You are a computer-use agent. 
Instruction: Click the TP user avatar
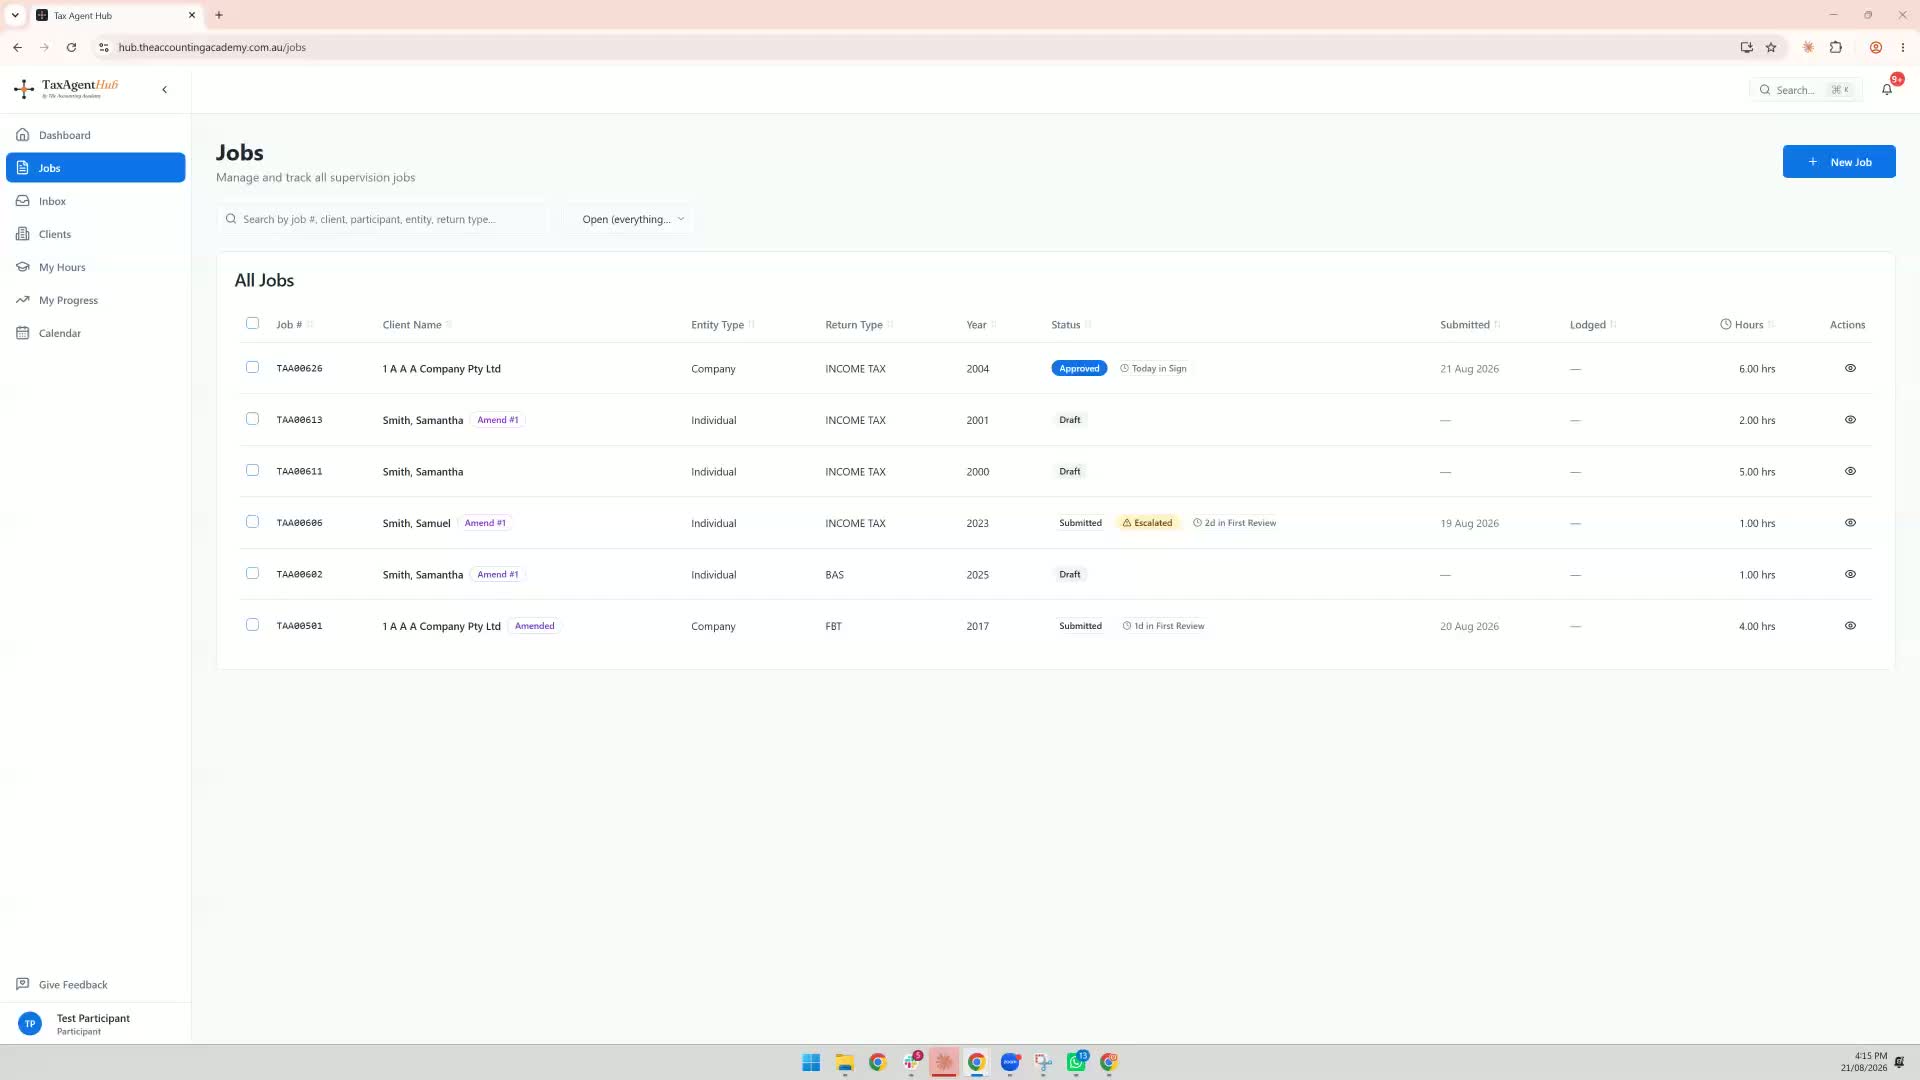coord(30,1024)
